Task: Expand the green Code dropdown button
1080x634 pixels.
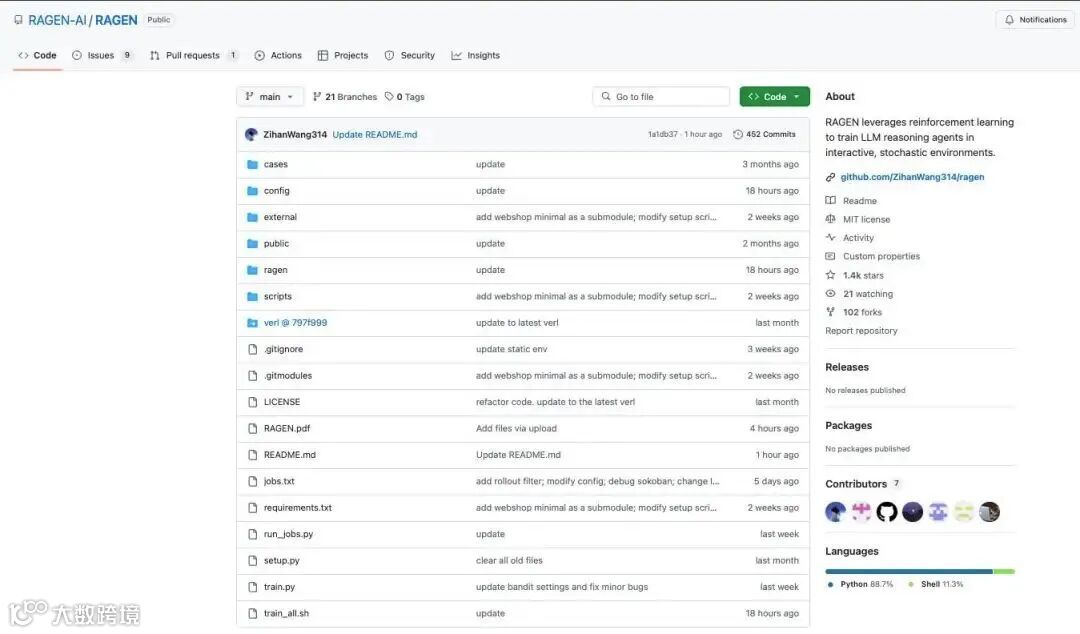Action: (774, 96)
